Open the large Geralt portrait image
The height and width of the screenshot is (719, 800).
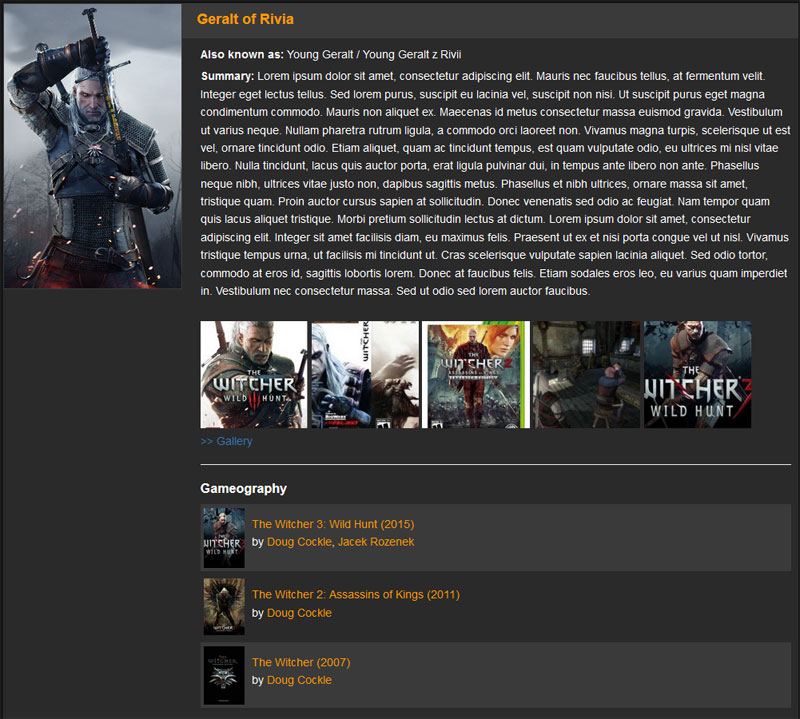click(92, 146)
